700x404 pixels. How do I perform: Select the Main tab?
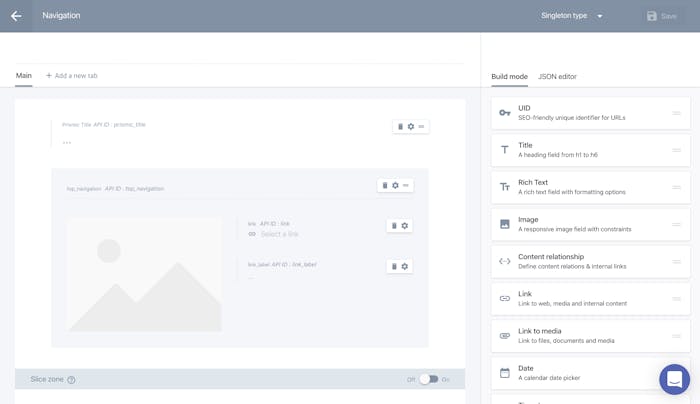[x=24, y=75]
